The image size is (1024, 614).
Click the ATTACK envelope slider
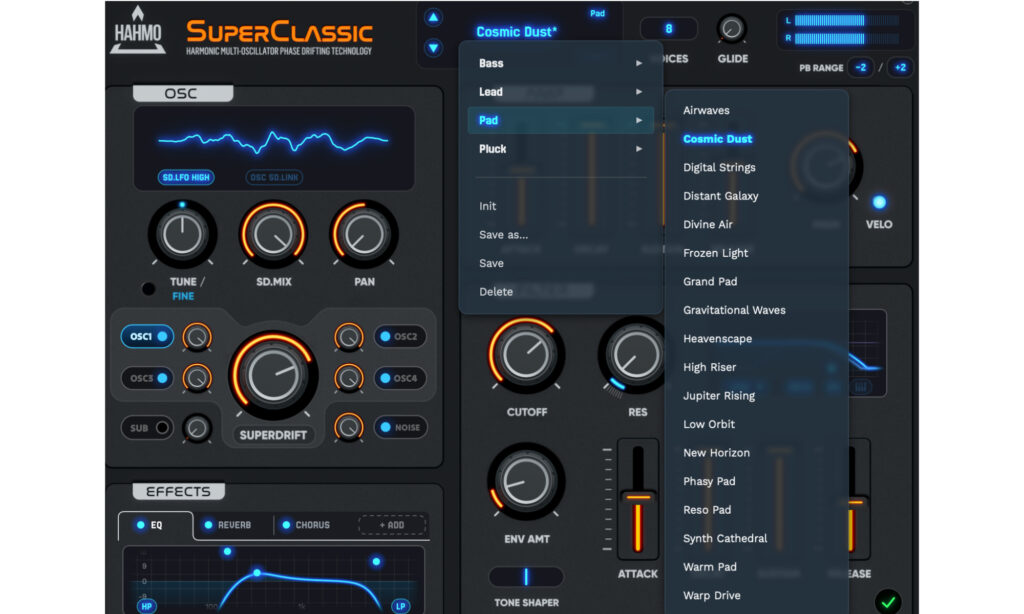[637, 500]
